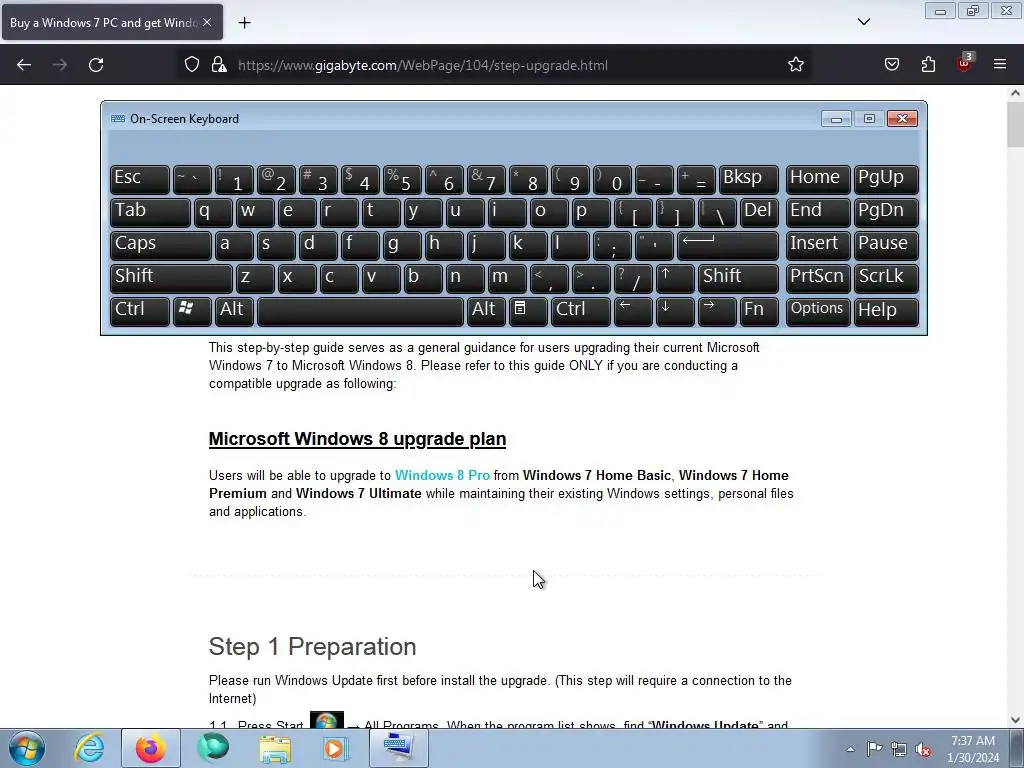Switch to Firefox in the taskbar
The height and width of the screenshot is (768, 1024).
point(151,748)
